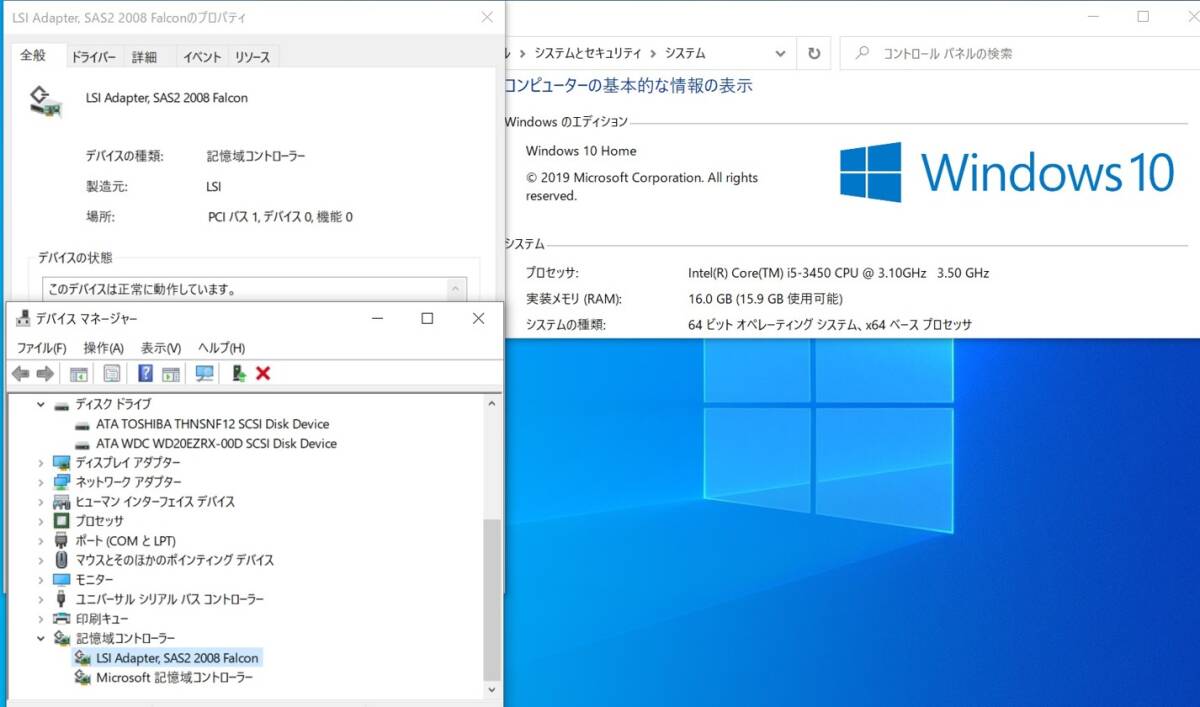This screenshot has width=1200, height=707.
Task: Click the Device Manager tree scrollbar down arrow
Action: click(x=491, y=689)
